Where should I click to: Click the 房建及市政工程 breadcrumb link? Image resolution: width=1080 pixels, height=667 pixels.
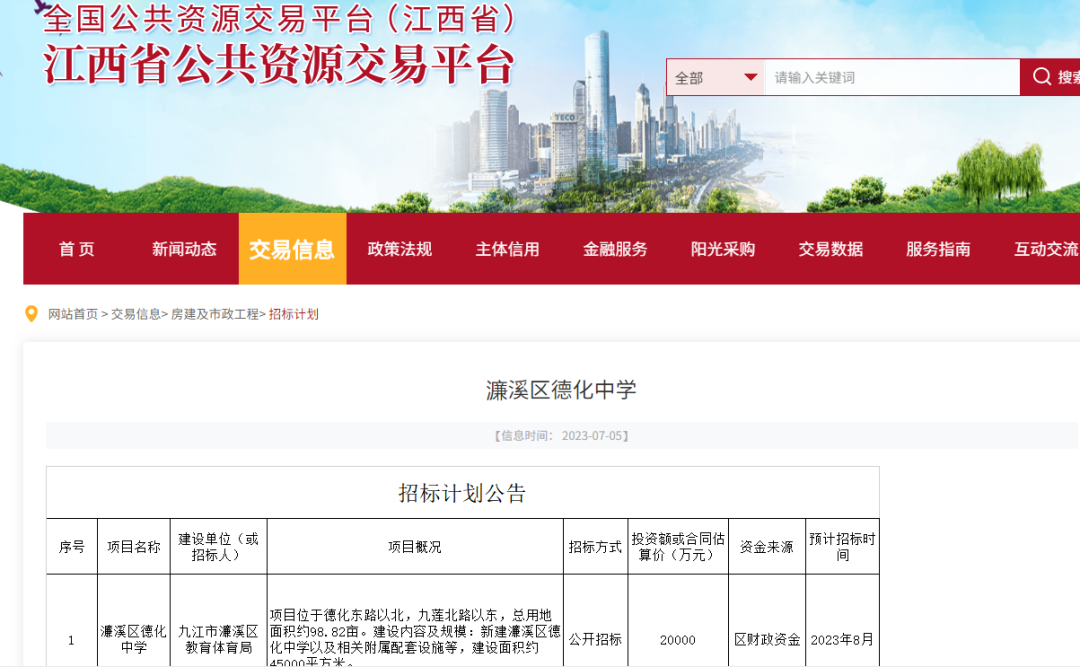tap(215, 314)
